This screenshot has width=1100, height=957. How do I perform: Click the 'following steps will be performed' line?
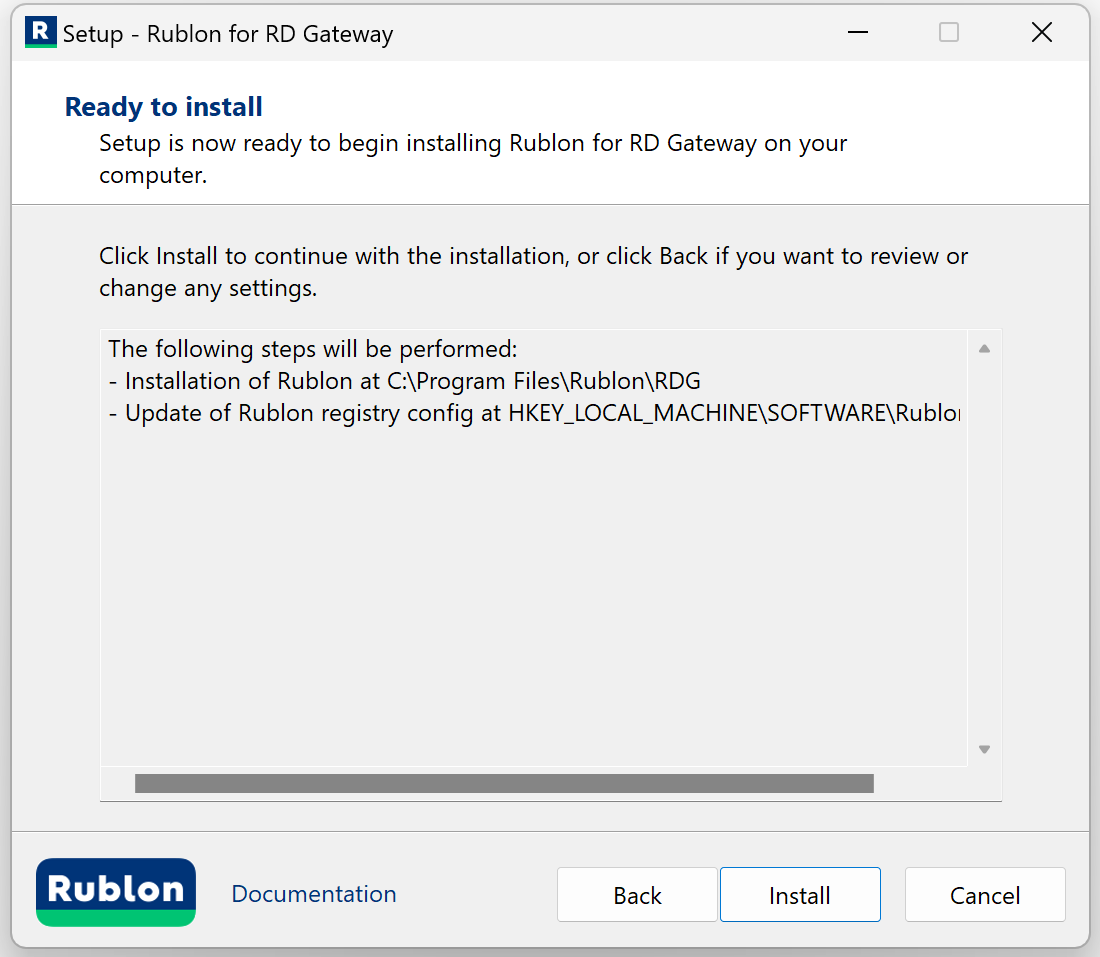click(313, 349)
